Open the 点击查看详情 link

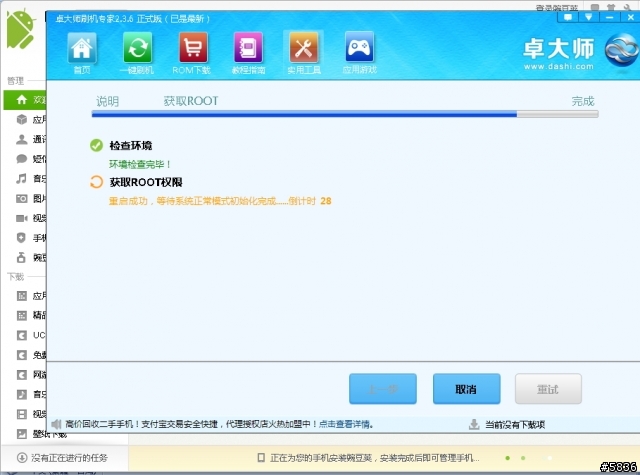tap(344, 424)
